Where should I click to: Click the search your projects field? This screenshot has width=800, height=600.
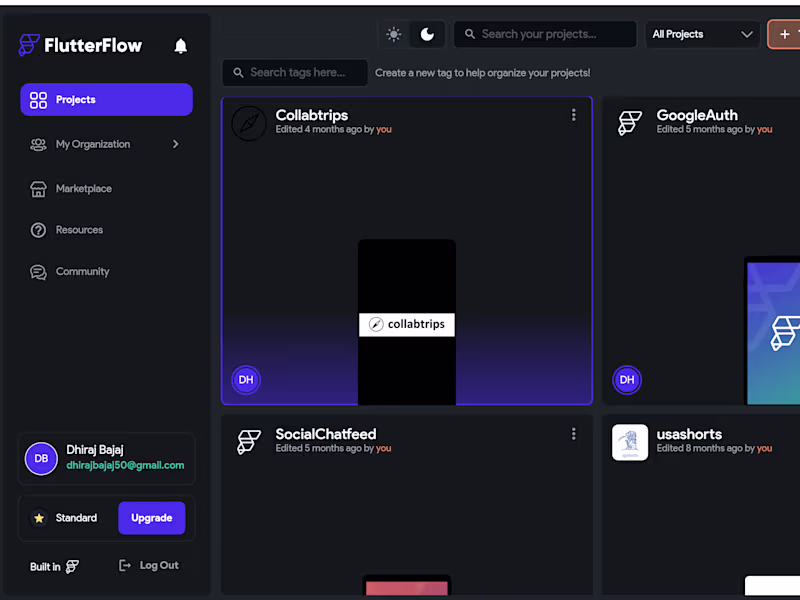point(545,34)
